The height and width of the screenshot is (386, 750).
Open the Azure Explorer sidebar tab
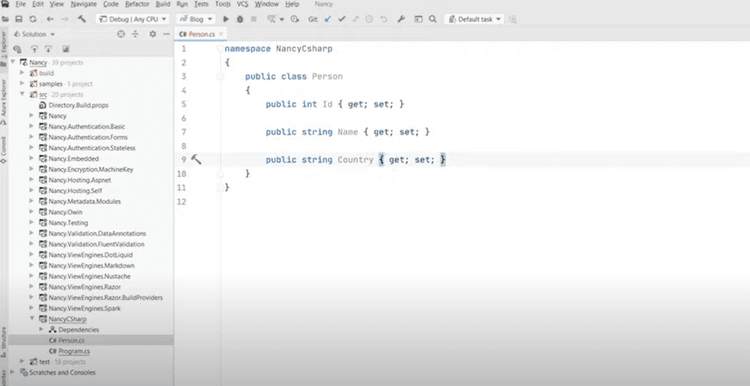(x=4, y=102)
